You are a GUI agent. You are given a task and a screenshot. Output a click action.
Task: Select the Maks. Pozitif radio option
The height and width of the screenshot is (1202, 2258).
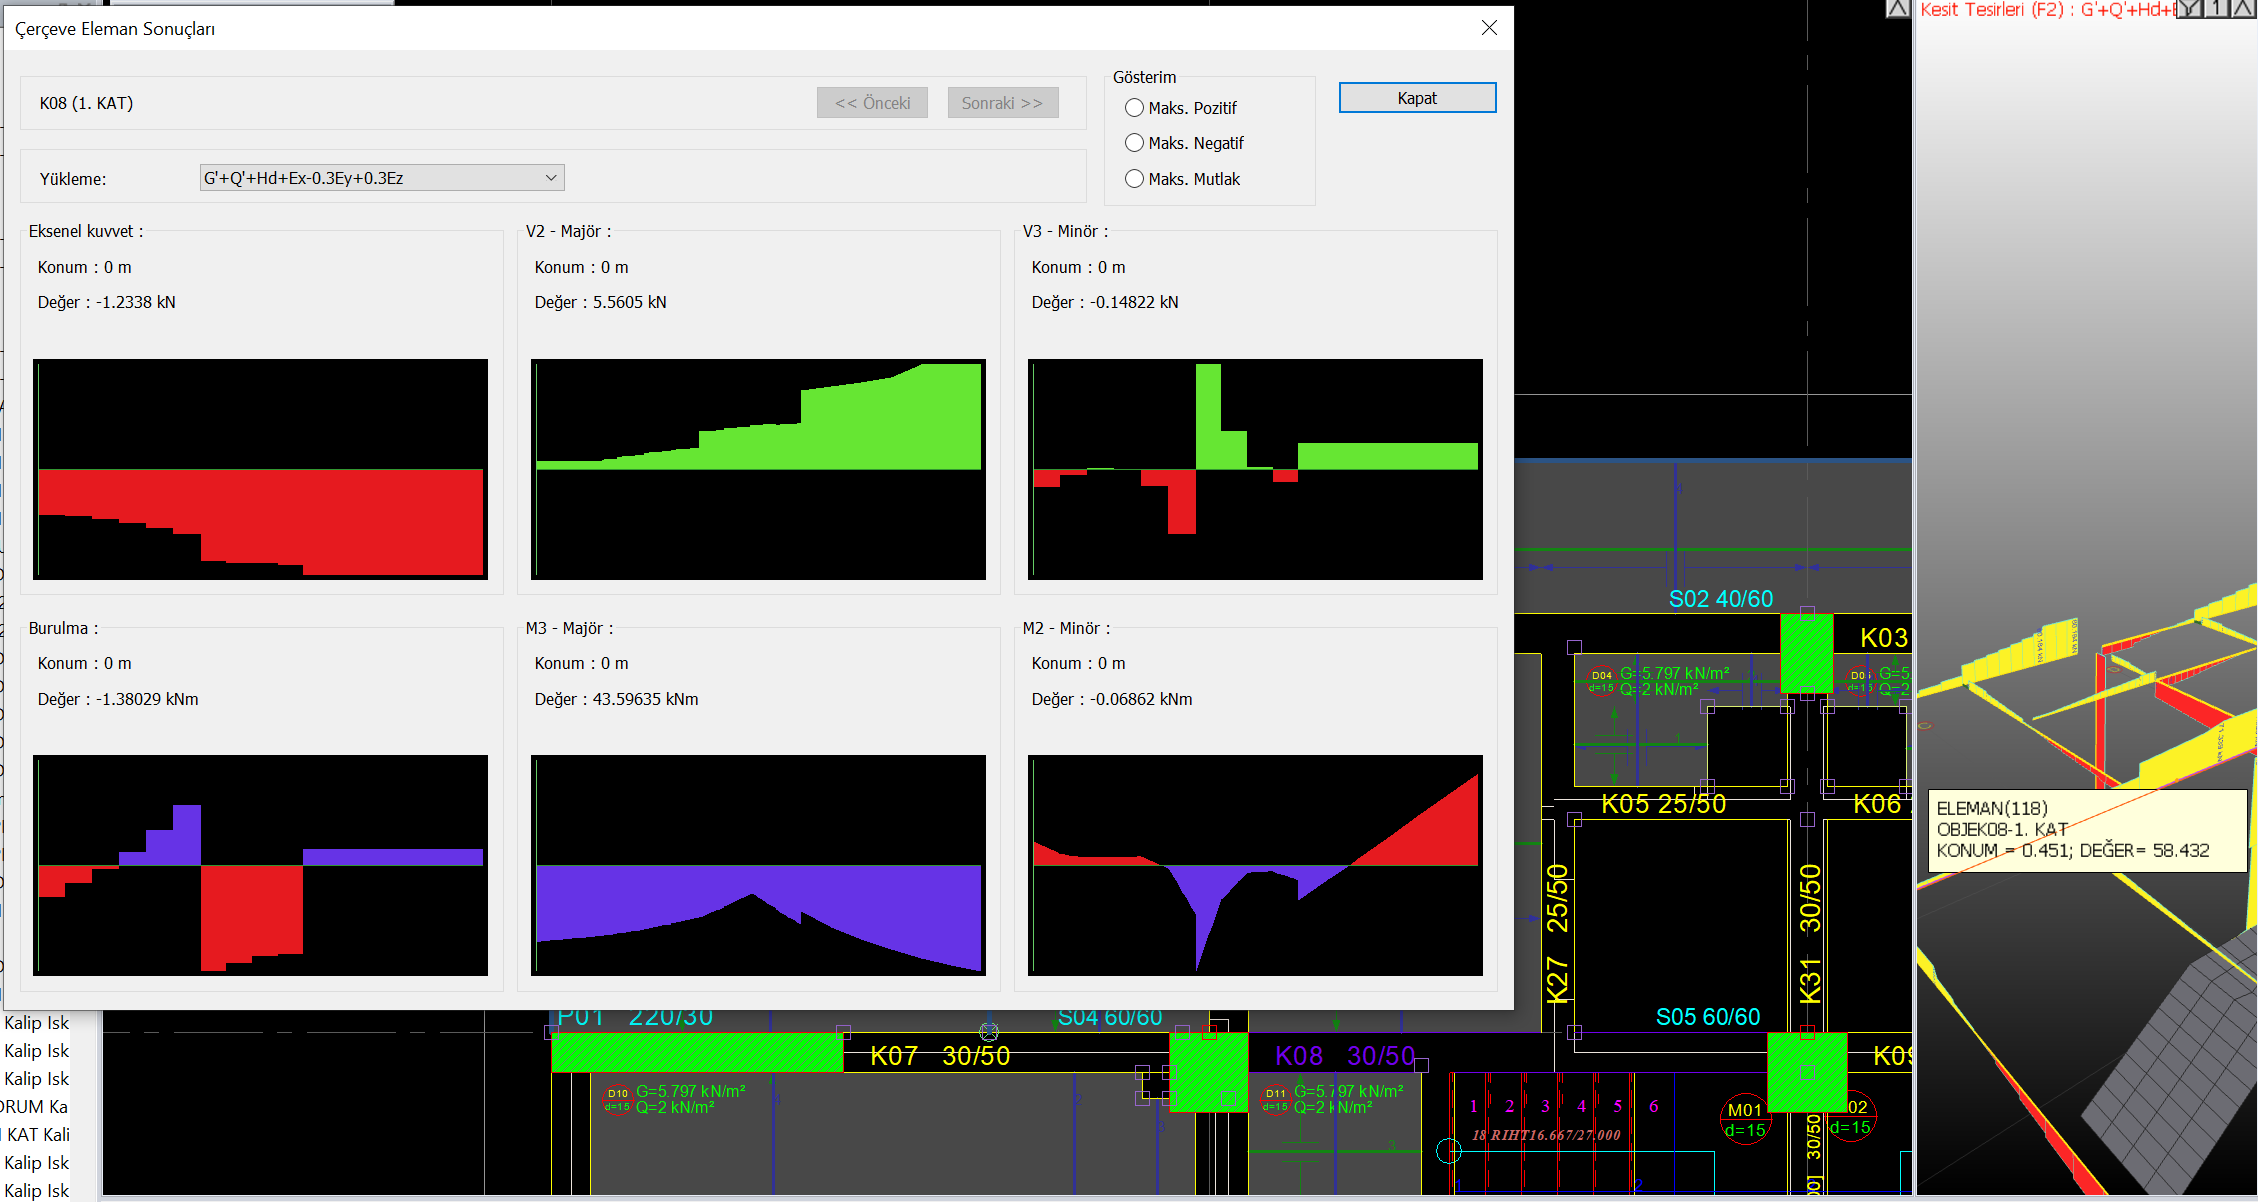pyautogui.click(x=1134, y=108)
